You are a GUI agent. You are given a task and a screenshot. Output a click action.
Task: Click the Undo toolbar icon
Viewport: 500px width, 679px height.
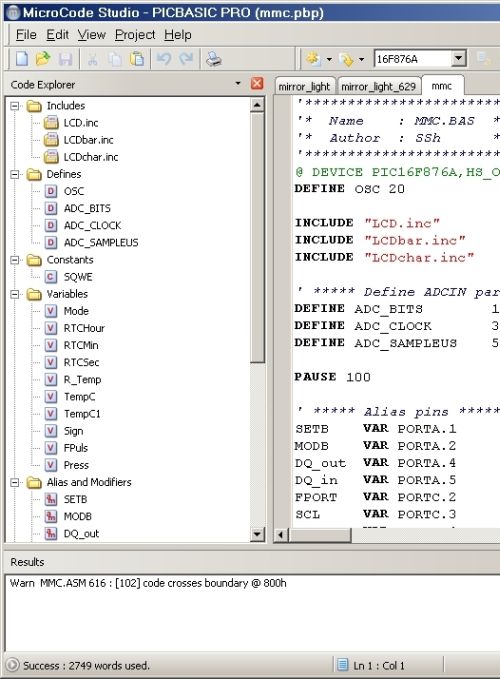[164, 58]
